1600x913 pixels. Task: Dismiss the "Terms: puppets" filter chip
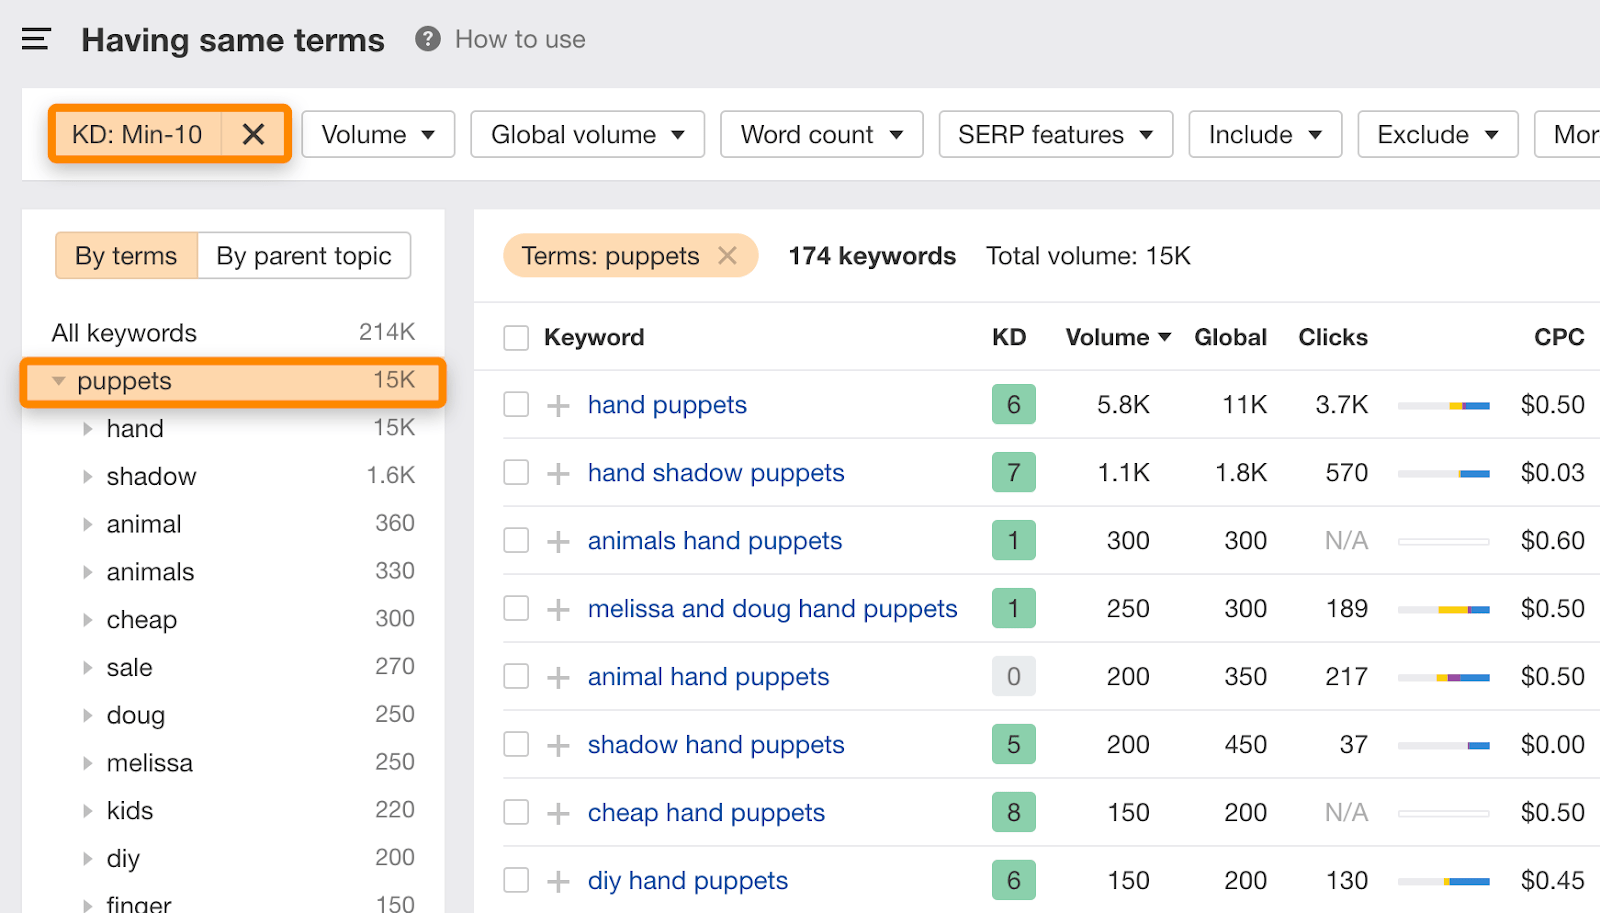point(727,255)
